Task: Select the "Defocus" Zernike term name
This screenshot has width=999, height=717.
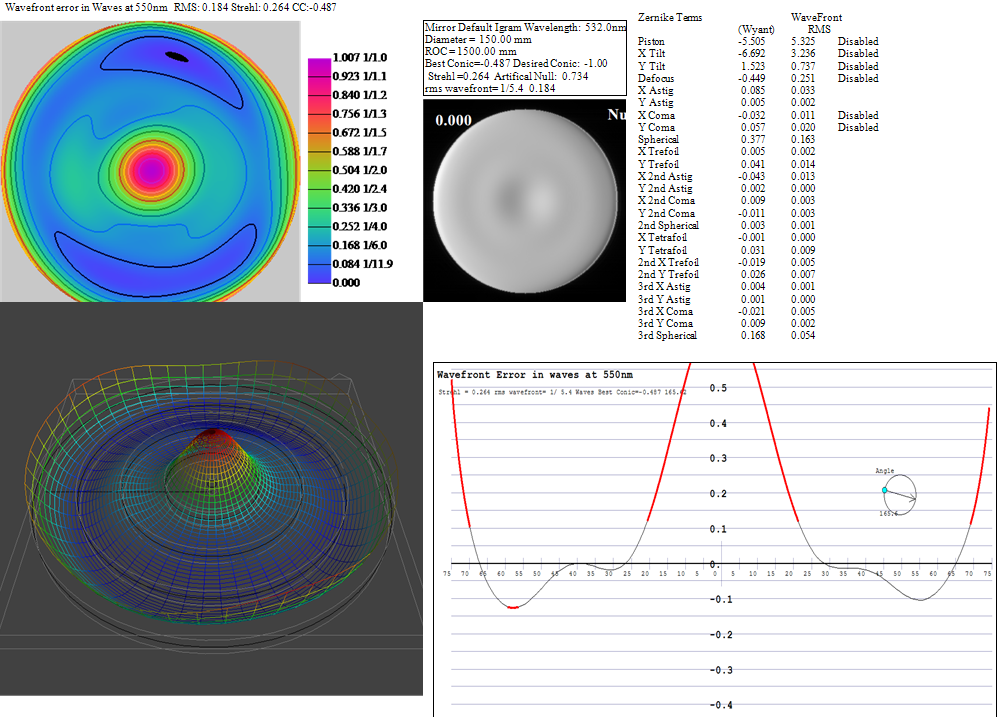Action: pyautogui.click(x=656, y=78)
